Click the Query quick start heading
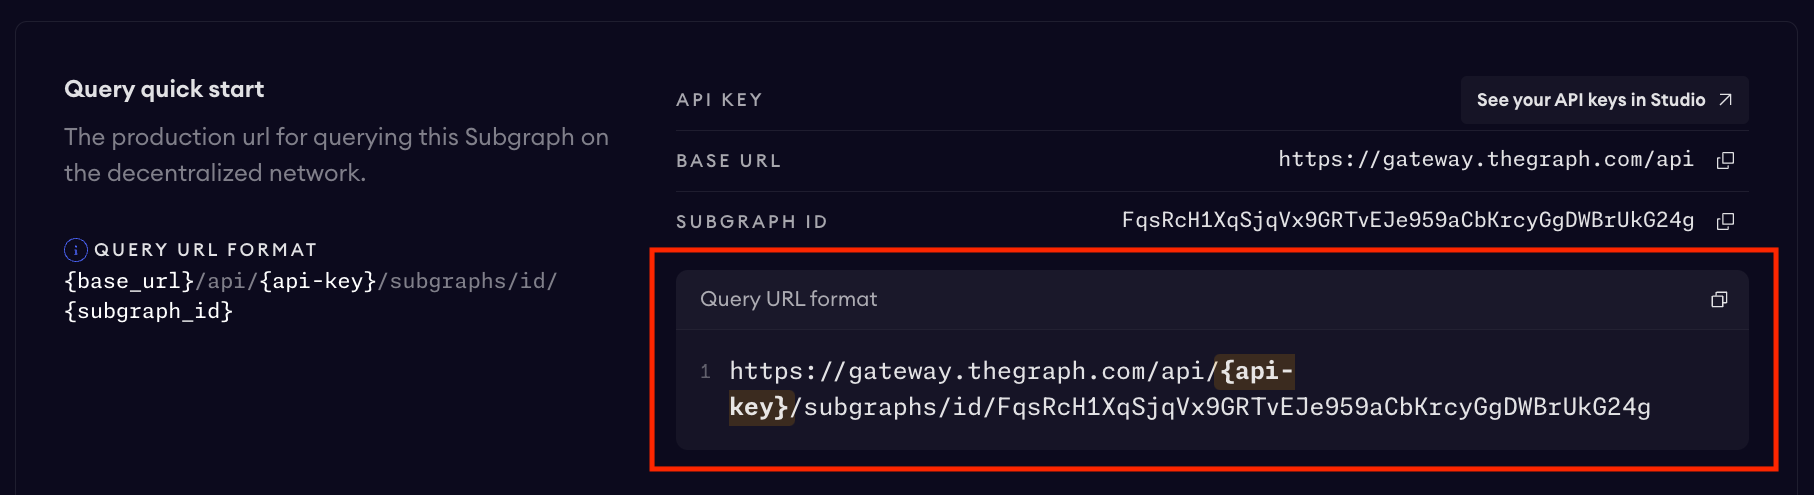Viewport: 1814px width, 495px height. [164, 89]
